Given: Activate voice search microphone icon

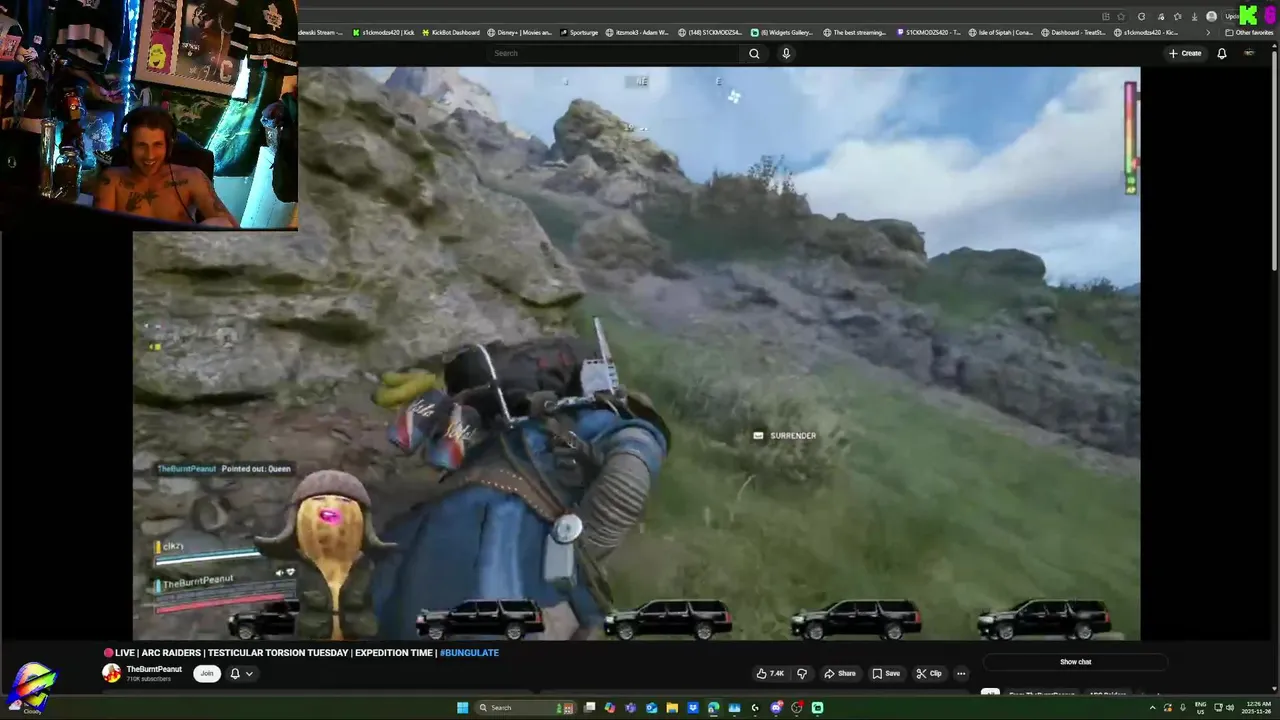Looking at the screenshot, I should [x=786, y=53].
